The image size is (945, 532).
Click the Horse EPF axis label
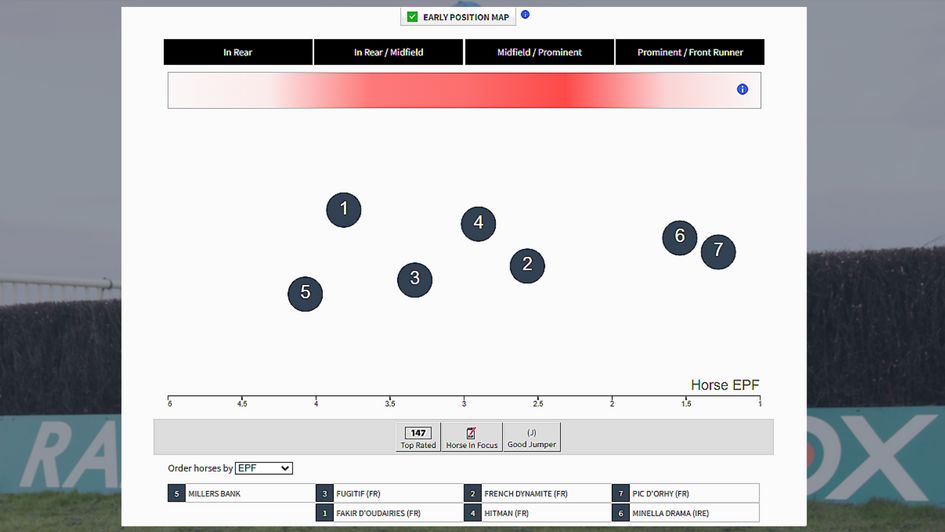pyautogui.click(x=725, y=385)
